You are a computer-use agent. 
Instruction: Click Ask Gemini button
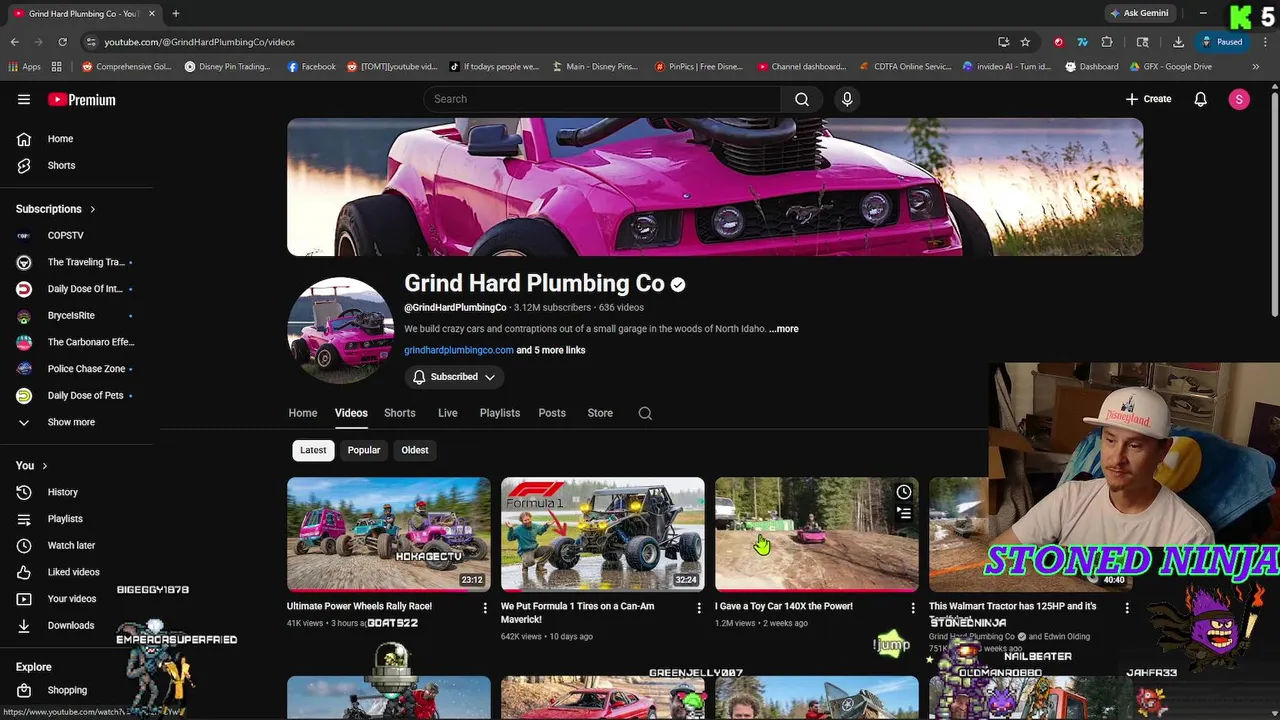[1138, 13]
